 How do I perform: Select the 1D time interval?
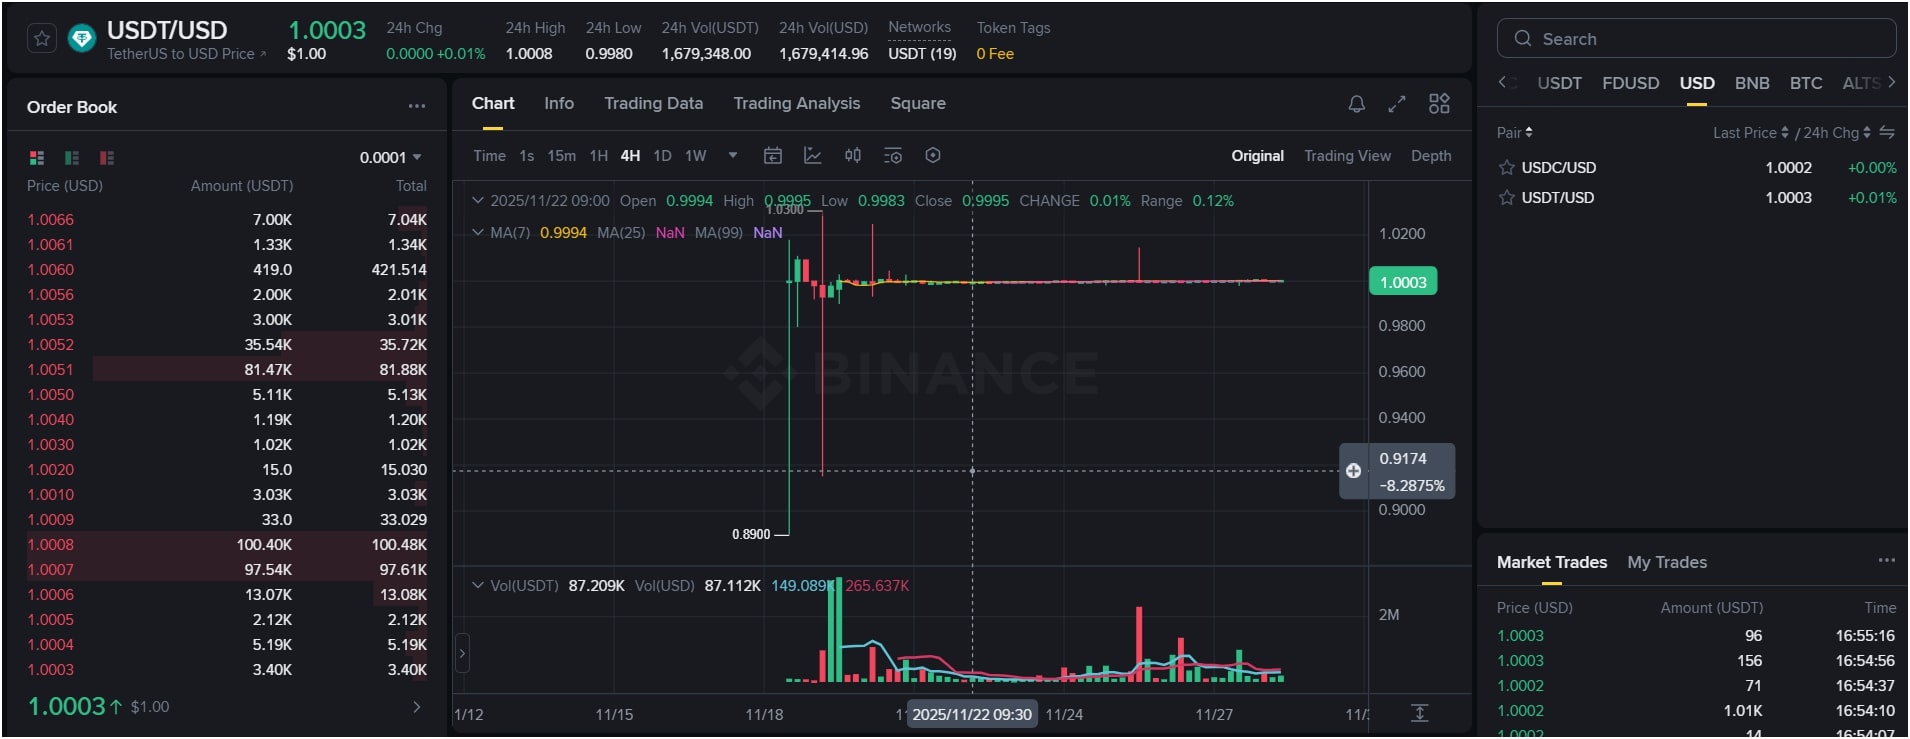pyautogui.click(x=662, y=156)
